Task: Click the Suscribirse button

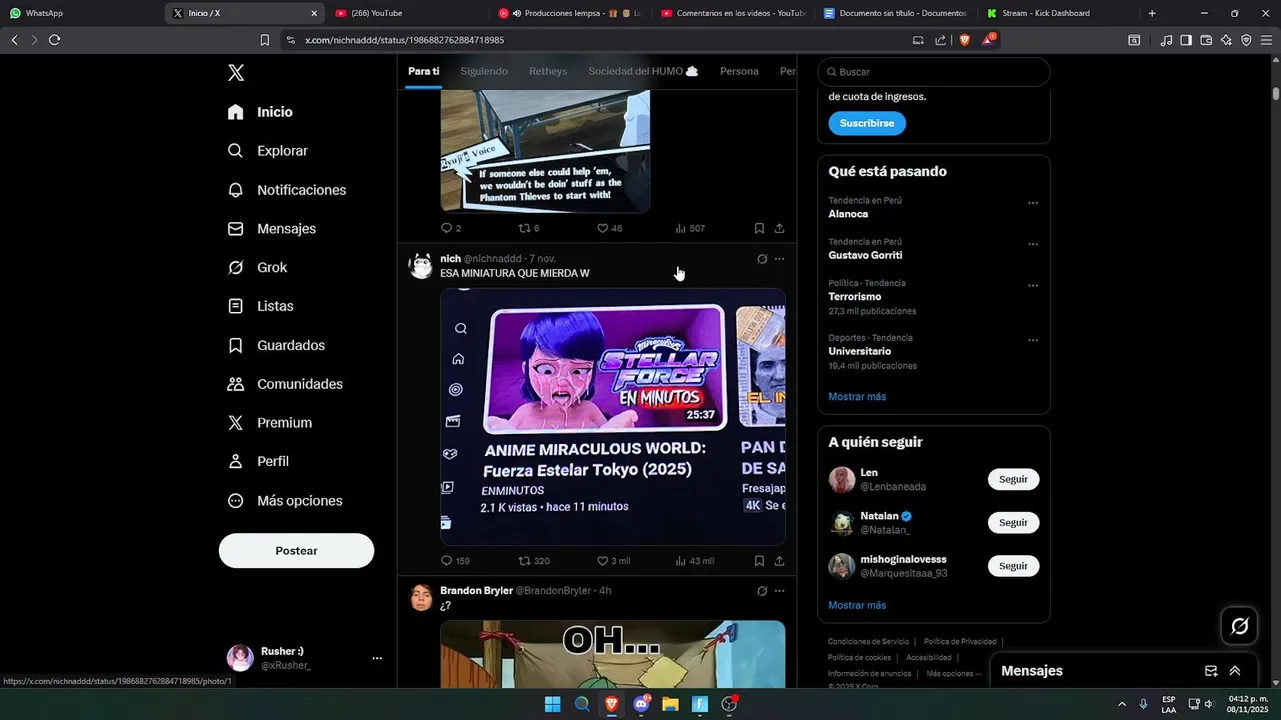Action: point(867,123)
